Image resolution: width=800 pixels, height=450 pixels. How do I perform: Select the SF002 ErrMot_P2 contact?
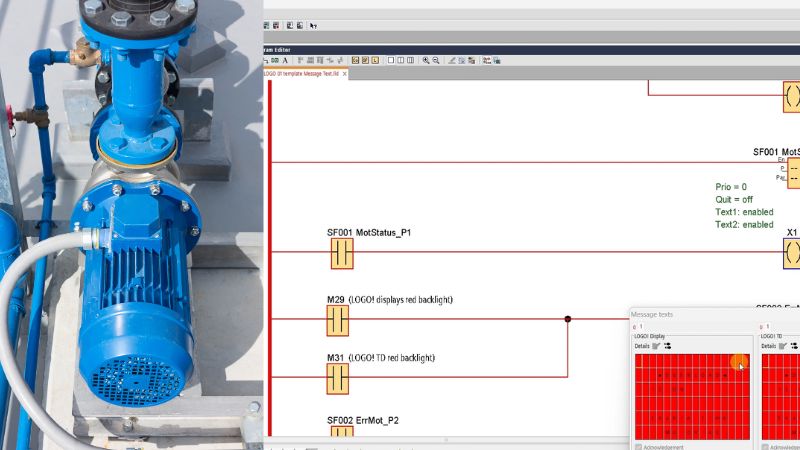pos(342,432)
